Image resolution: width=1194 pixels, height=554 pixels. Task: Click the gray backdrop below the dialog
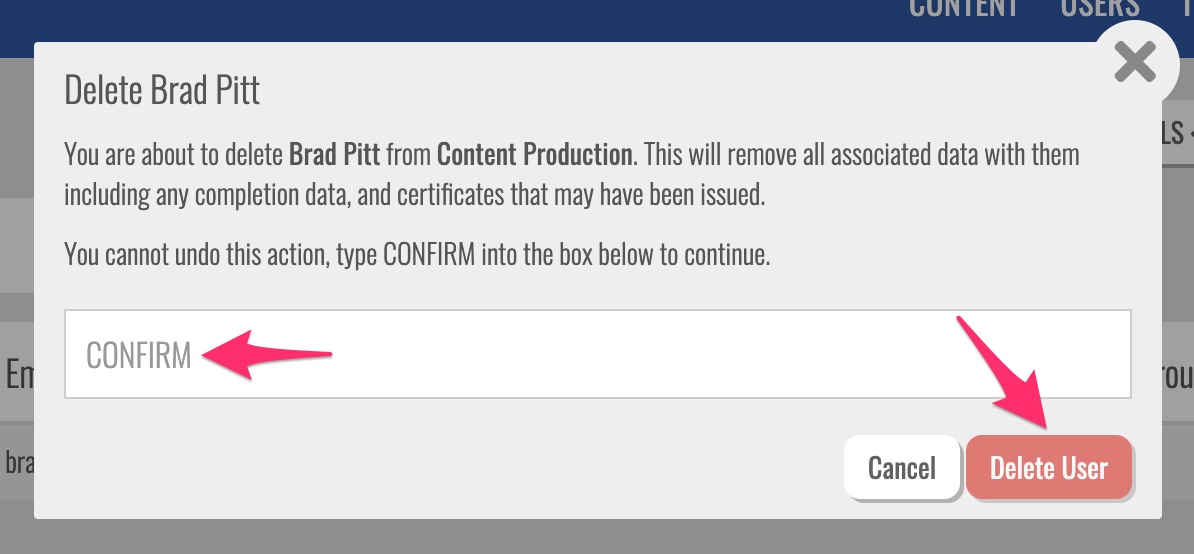click(x=600, y=537)
